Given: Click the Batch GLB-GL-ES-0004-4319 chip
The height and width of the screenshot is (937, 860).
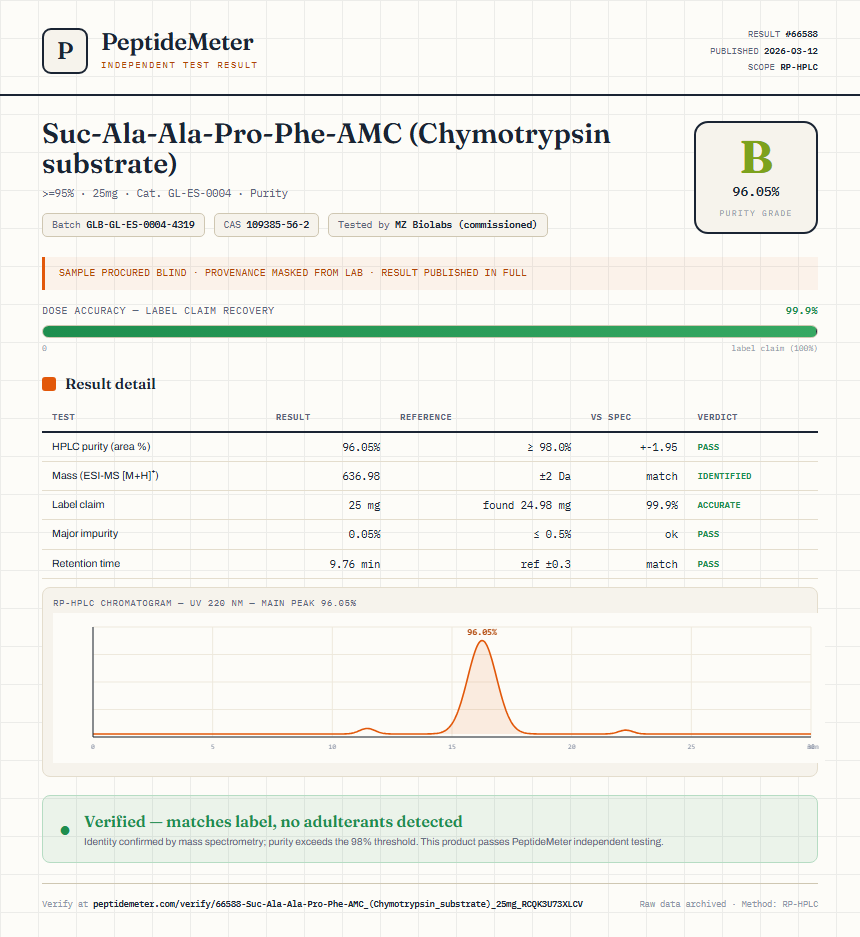Looking at the screenshot, I should click(123, 225).
